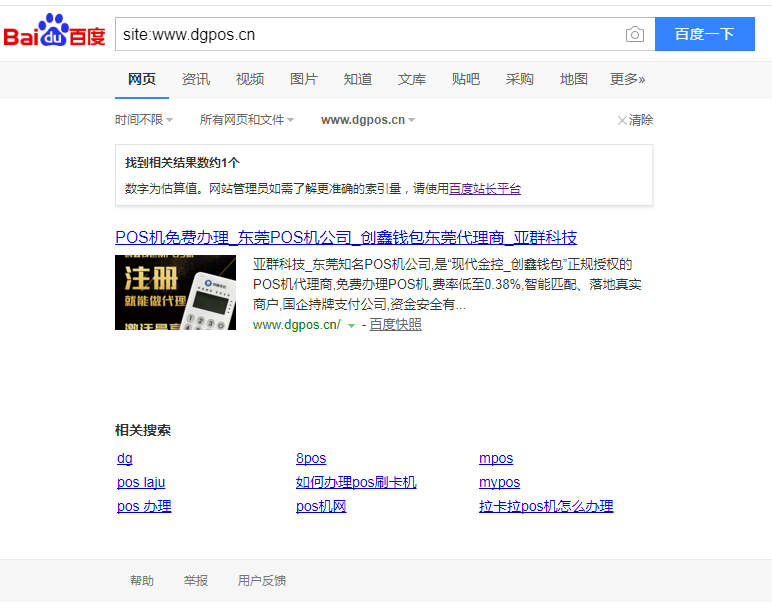Click related search pos机网
This screenshot has height=609, width=772.
click(x=321, y=507)
